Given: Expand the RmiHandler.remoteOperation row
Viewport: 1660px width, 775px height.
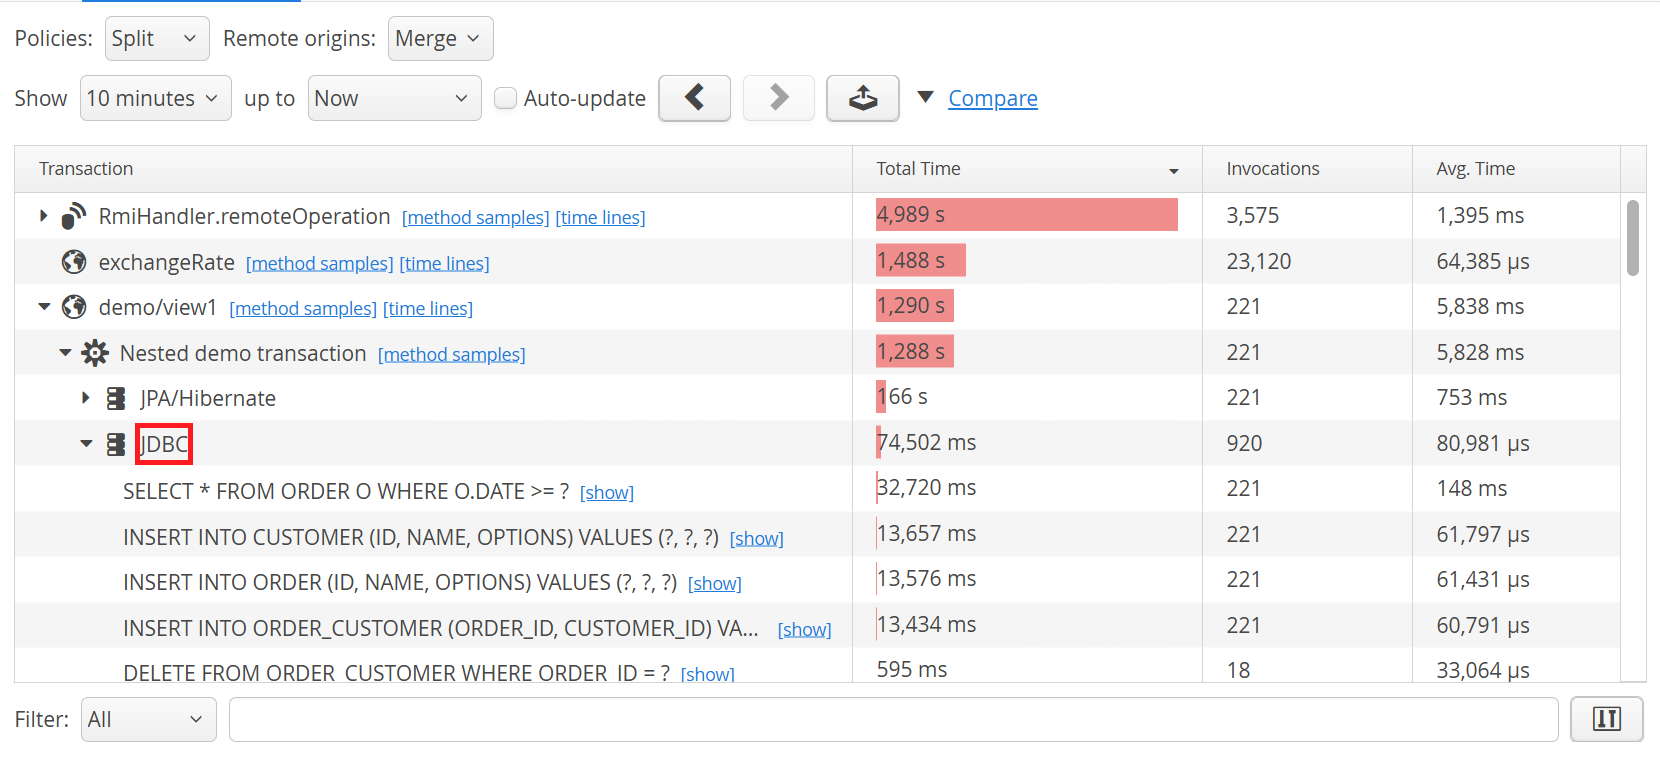Looking at the screenshot, I should pyautogui.click(x=43, y=216).
